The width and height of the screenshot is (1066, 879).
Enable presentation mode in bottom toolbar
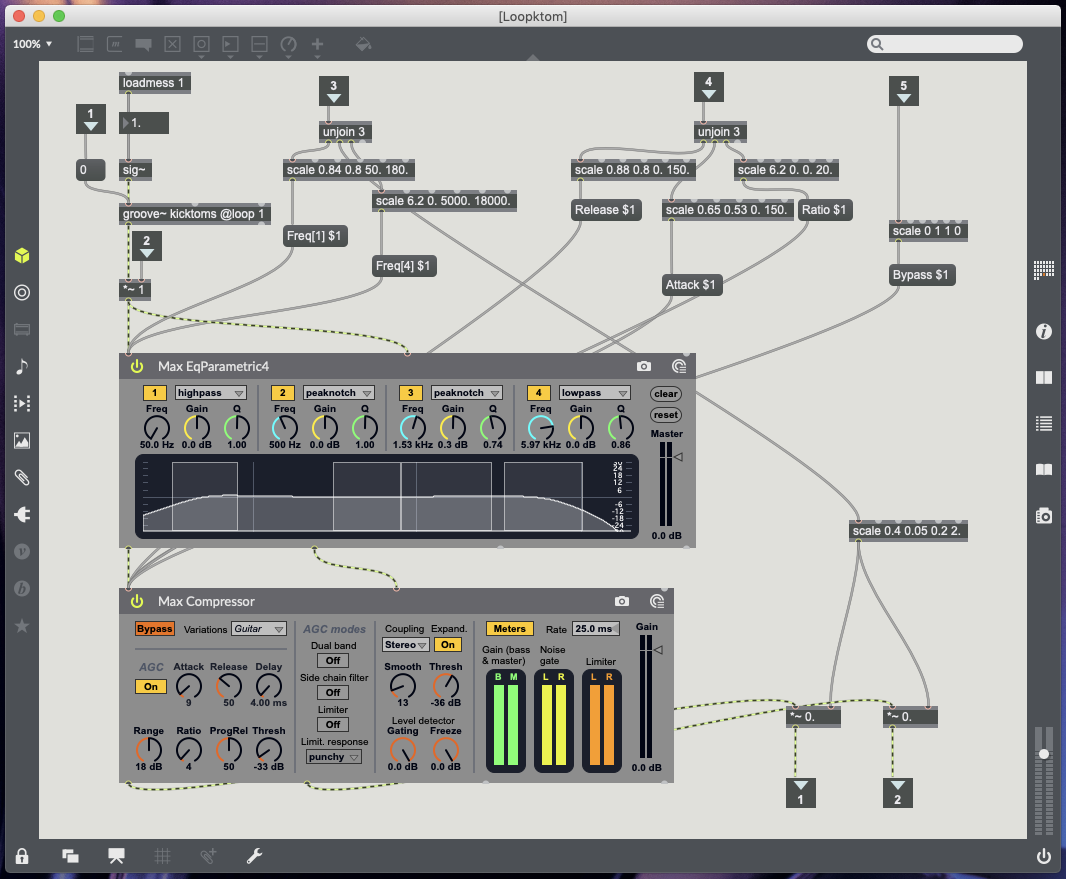pyautogui.click(x=116, y=856)
